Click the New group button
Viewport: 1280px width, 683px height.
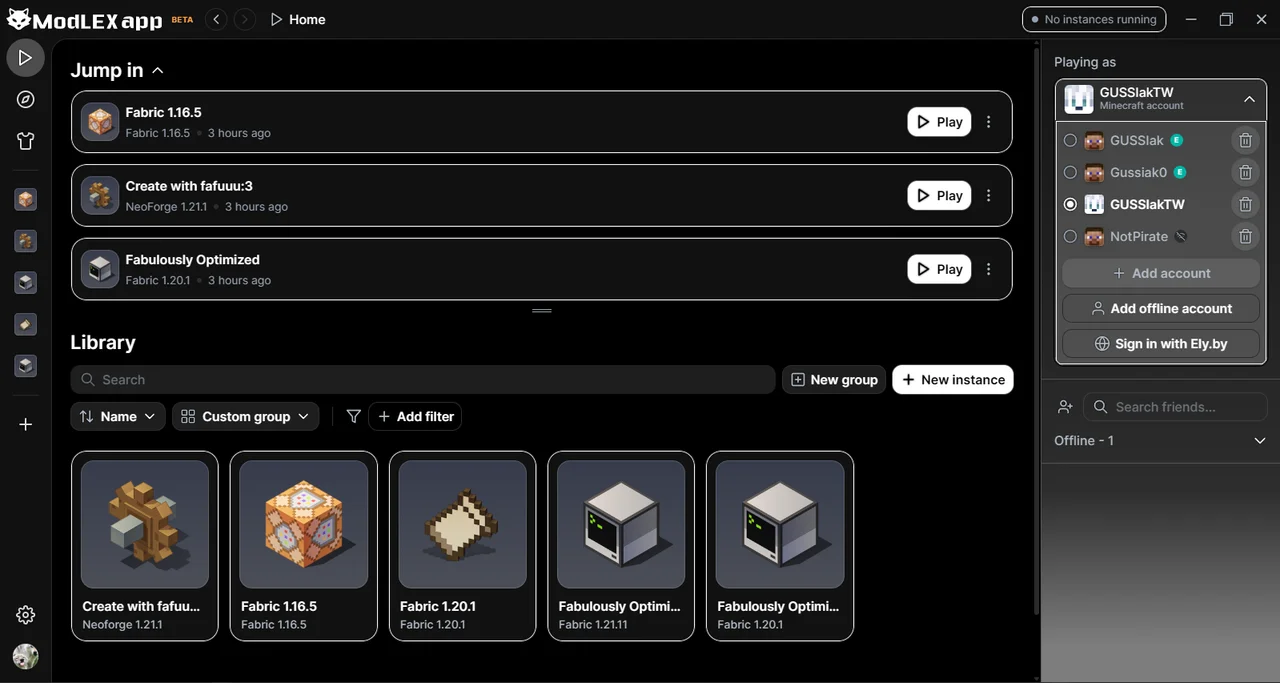coord(834,380)
